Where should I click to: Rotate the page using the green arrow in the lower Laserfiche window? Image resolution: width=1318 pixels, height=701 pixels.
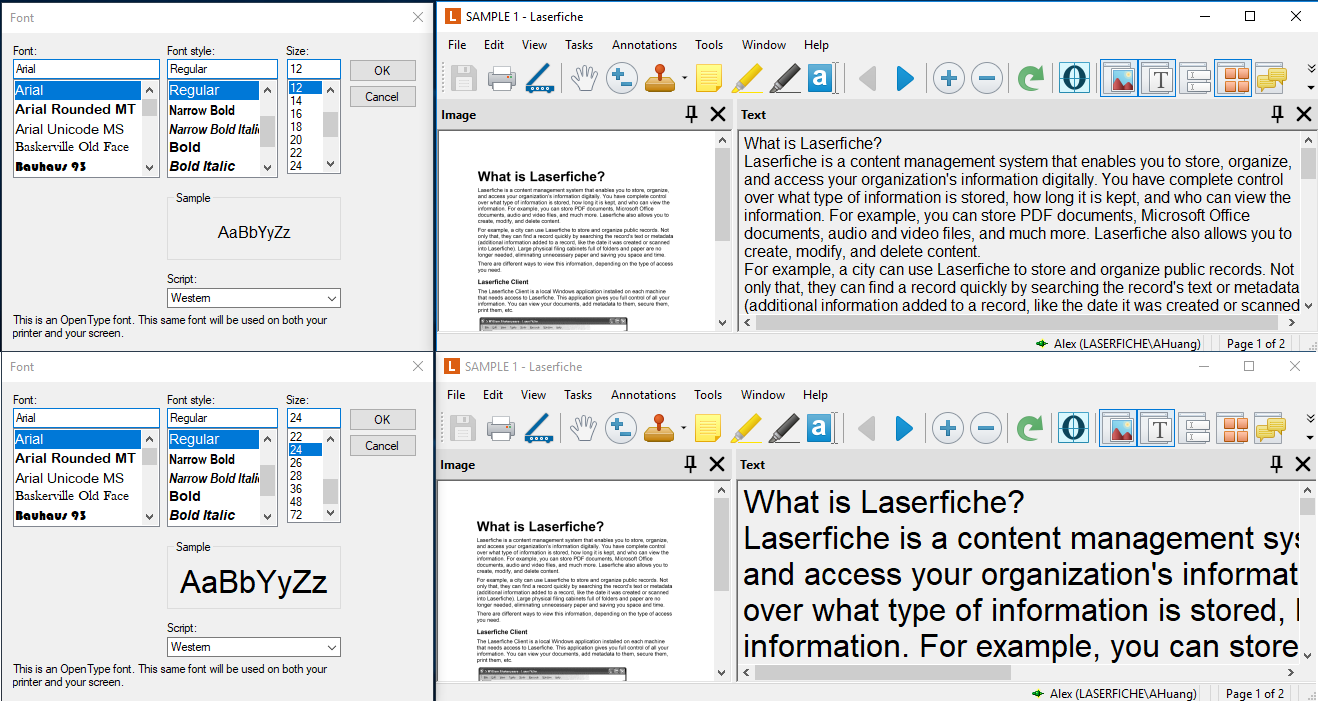1030,428
